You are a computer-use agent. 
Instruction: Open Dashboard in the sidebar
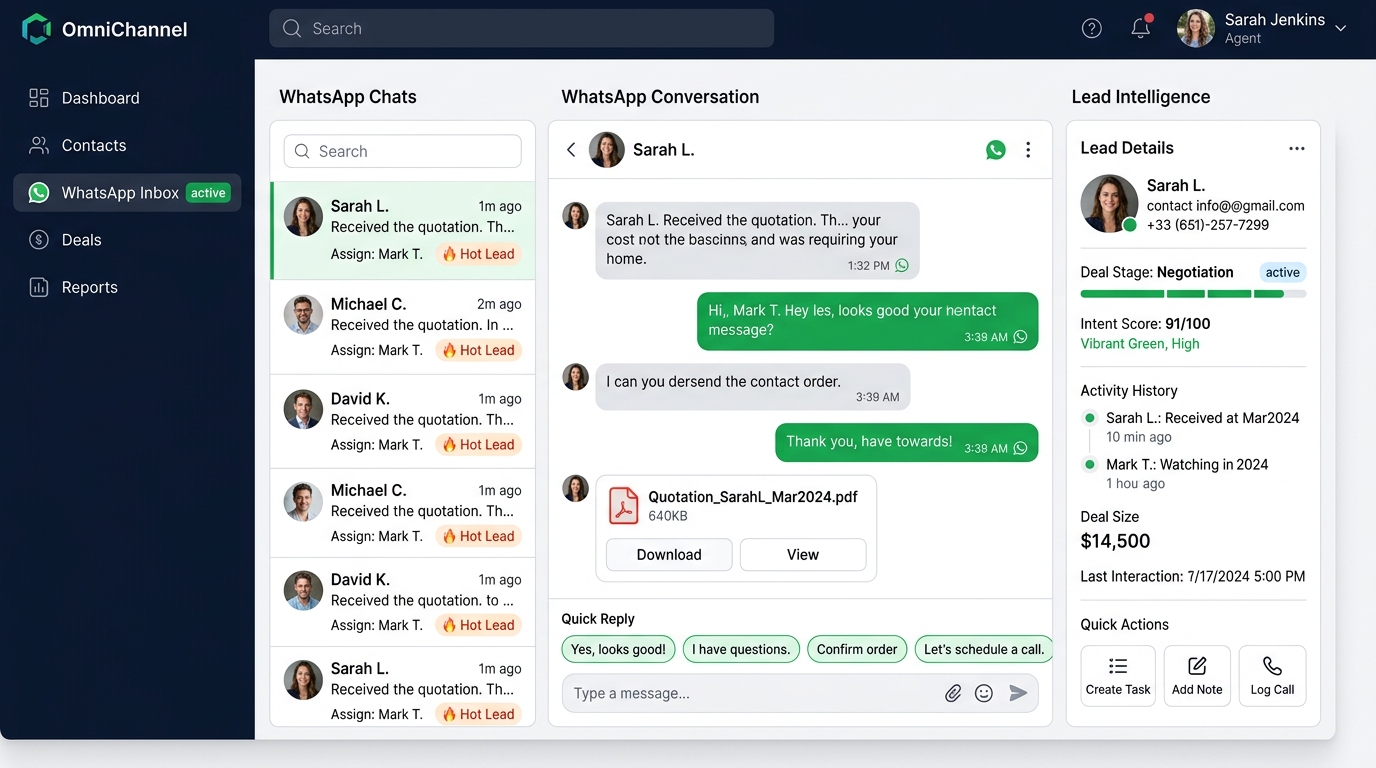[127, 98]
